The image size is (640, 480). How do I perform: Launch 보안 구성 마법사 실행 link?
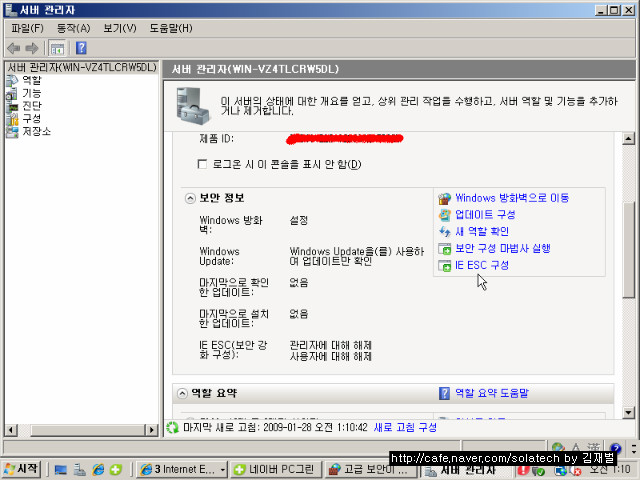coord(502,248)
